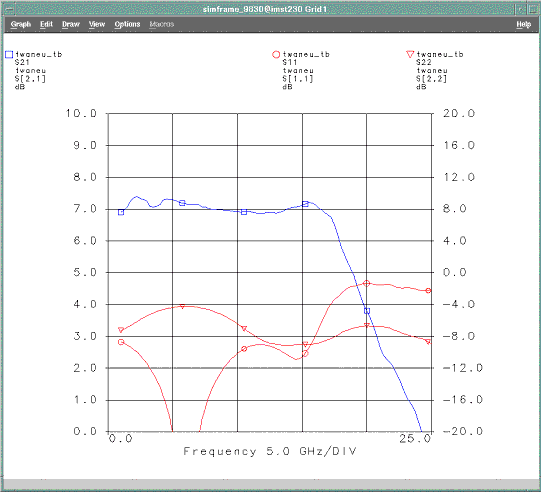Open the Edit menu
The width and height of the screenshot is (541, 492).
tap(46, 24)
